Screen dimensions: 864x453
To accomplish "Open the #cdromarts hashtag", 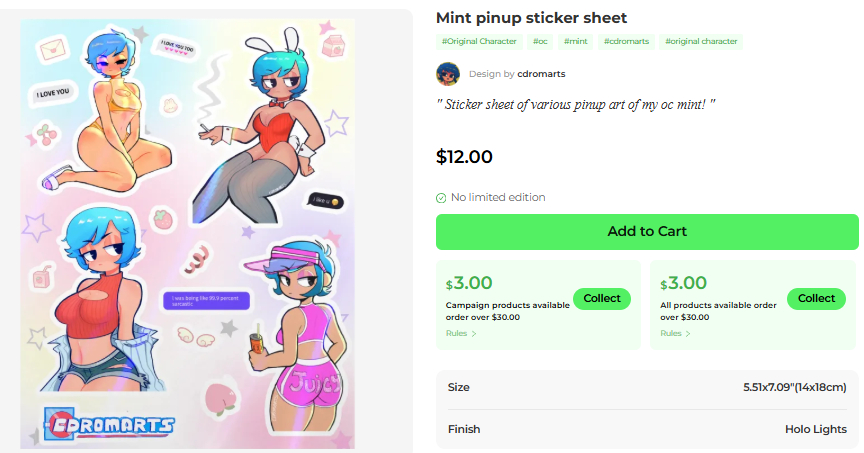I will click(627, 42).
